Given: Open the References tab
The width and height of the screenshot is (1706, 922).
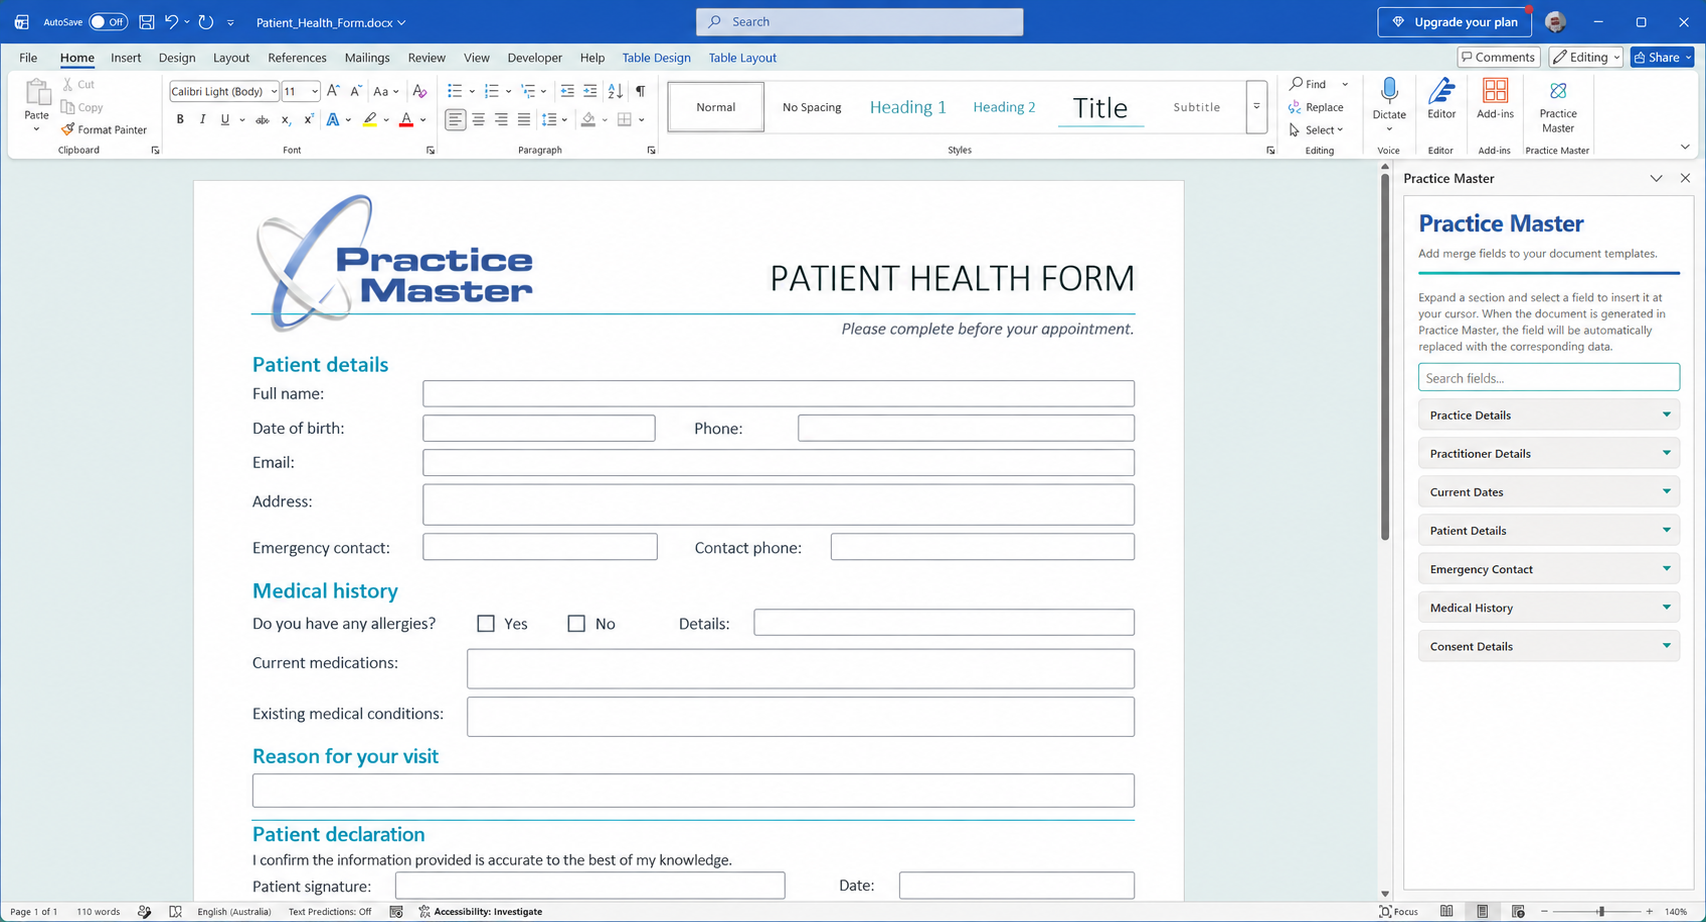Looking at the screenshot, I should pyautogui.click(x=297, y=58).
